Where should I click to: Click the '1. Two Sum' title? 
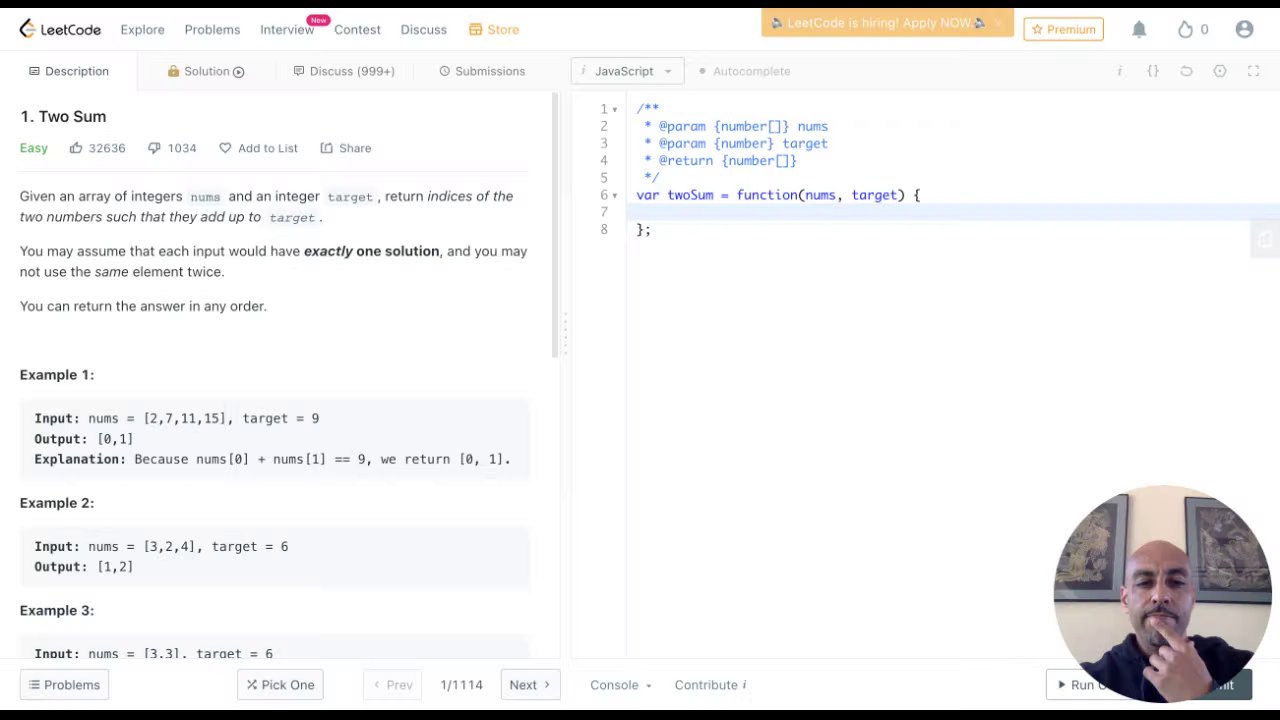(x=63, y=116)
